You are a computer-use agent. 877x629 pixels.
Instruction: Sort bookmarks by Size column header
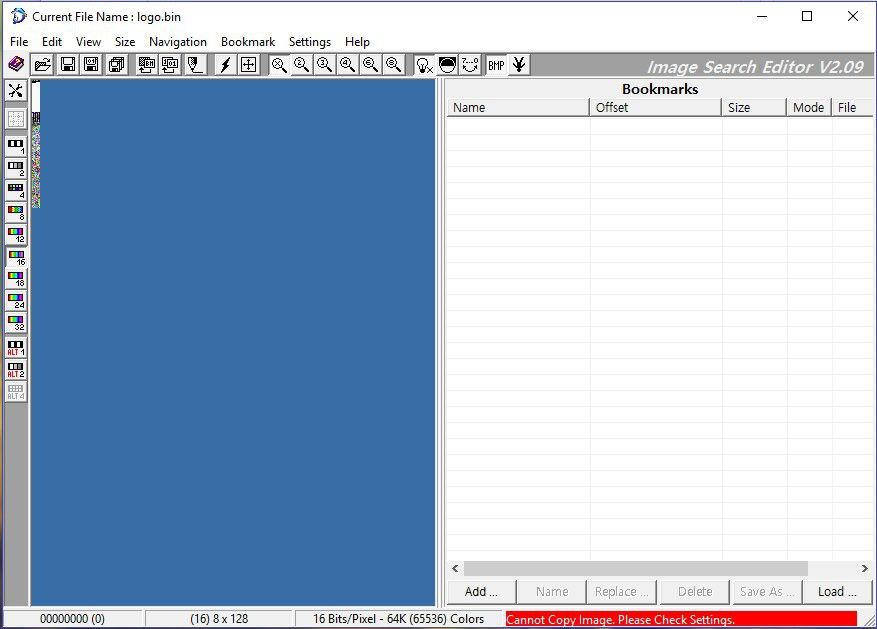(x=754, y=107)
